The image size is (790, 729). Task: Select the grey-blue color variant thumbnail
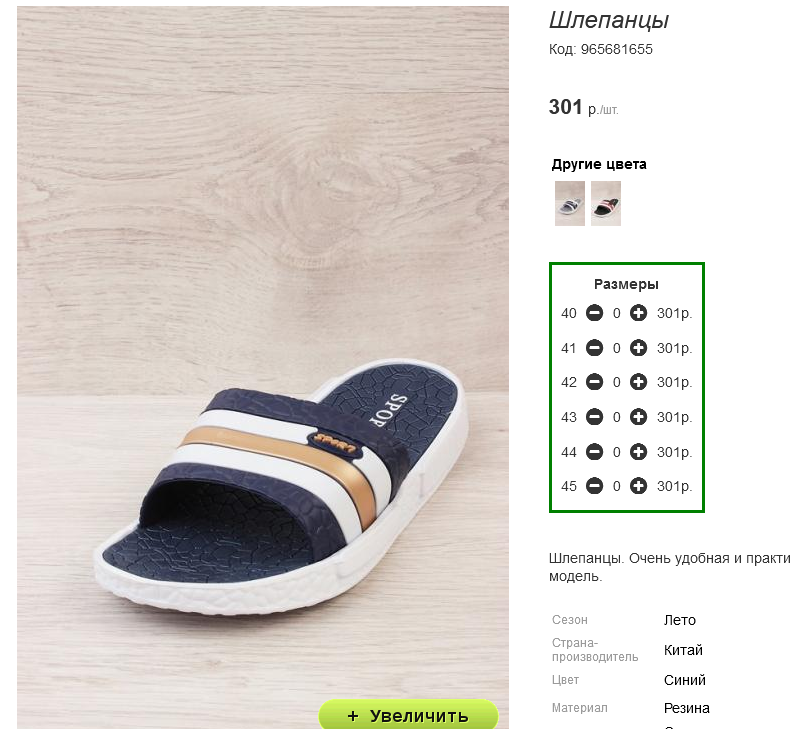tap(570, 204)
